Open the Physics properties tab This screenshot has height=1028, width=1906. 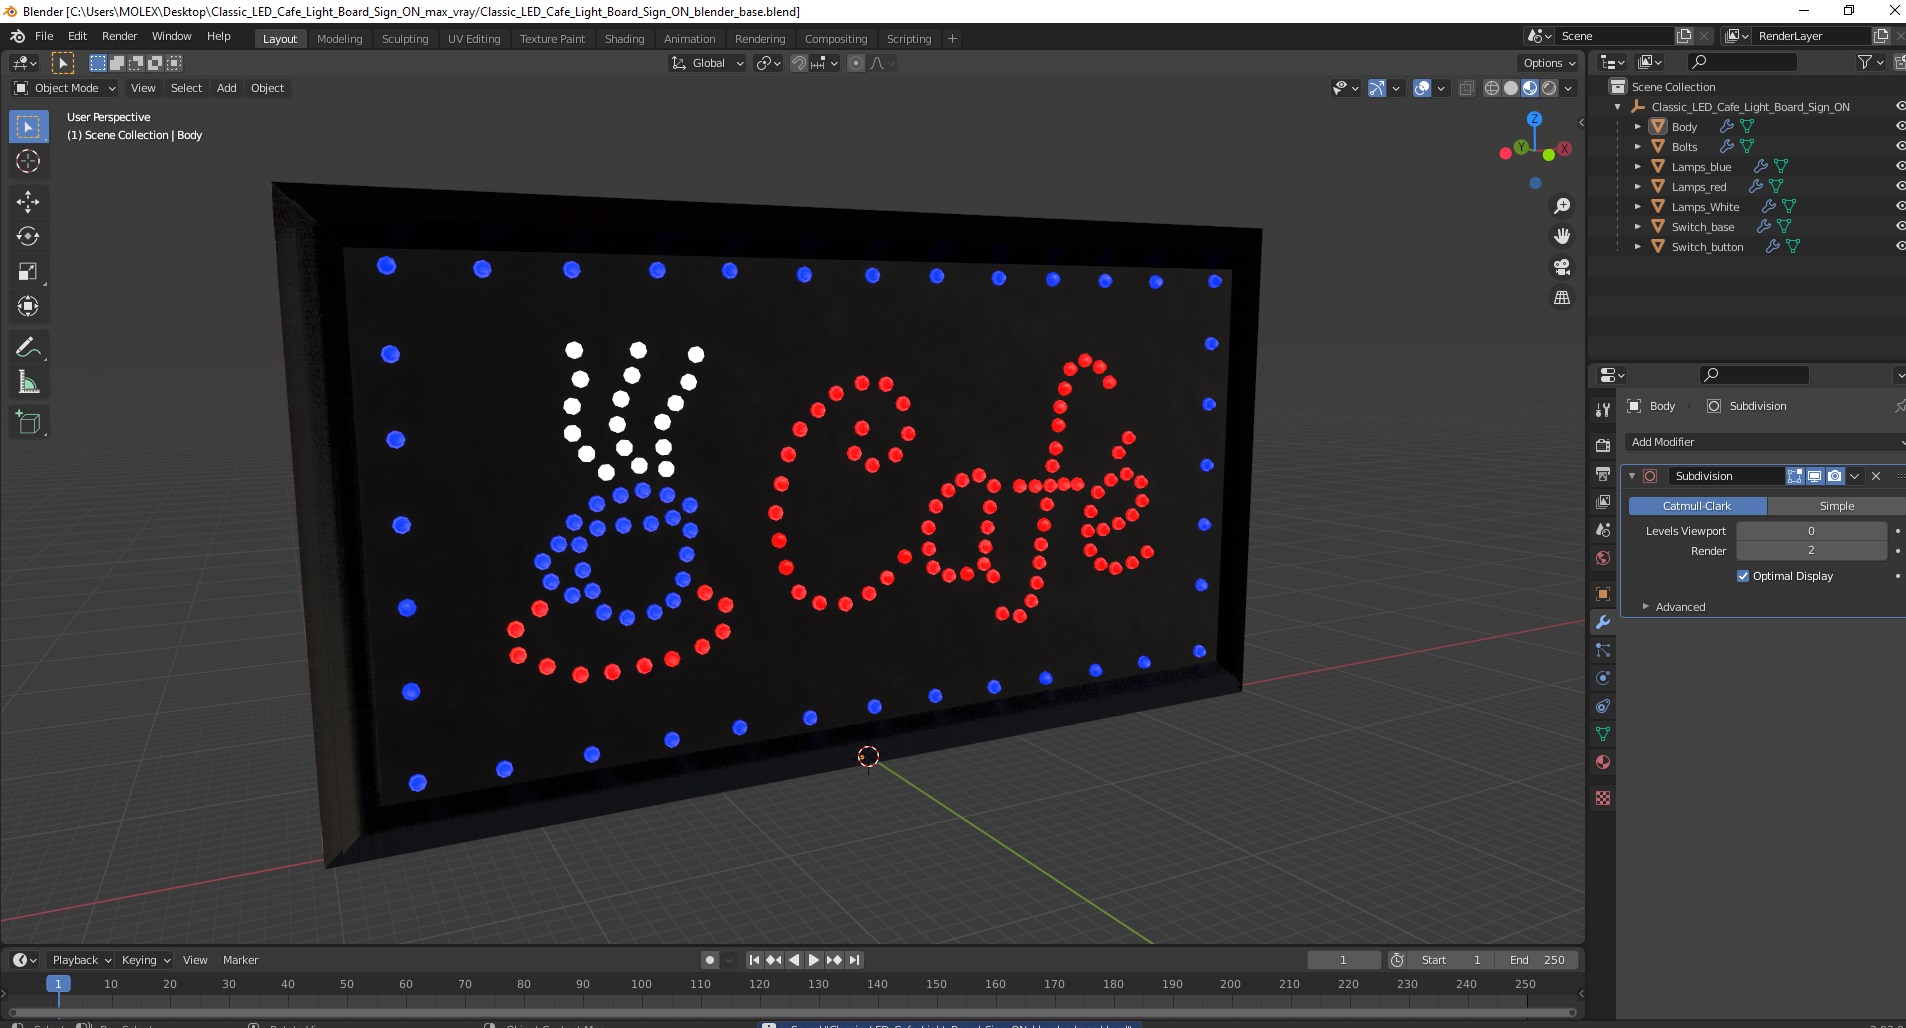[1603, 678]
